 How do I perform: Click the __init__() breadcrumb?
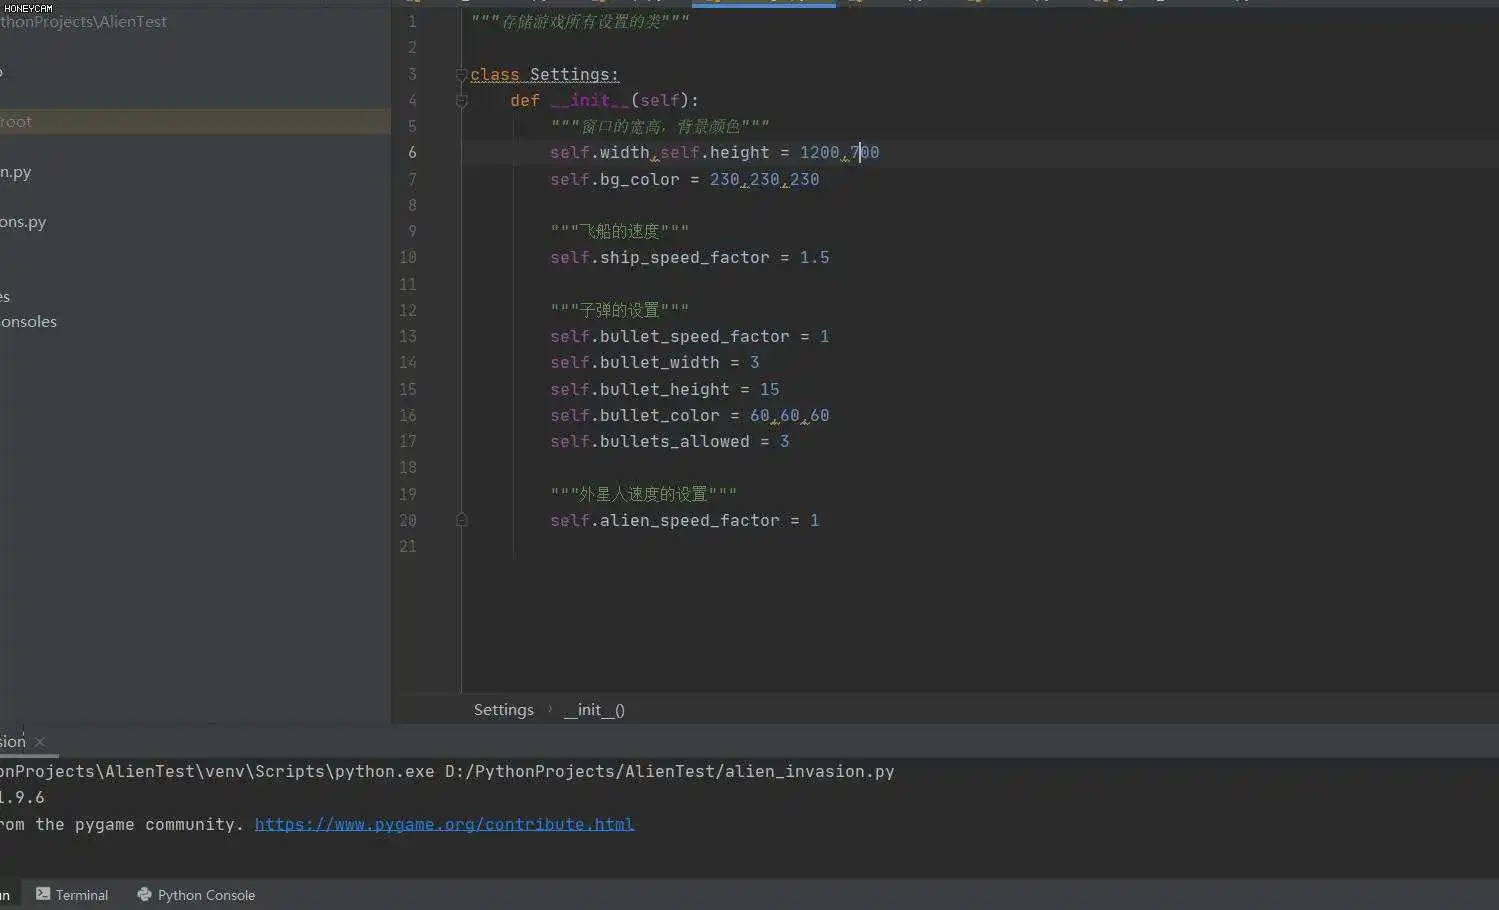pos(594,710)
